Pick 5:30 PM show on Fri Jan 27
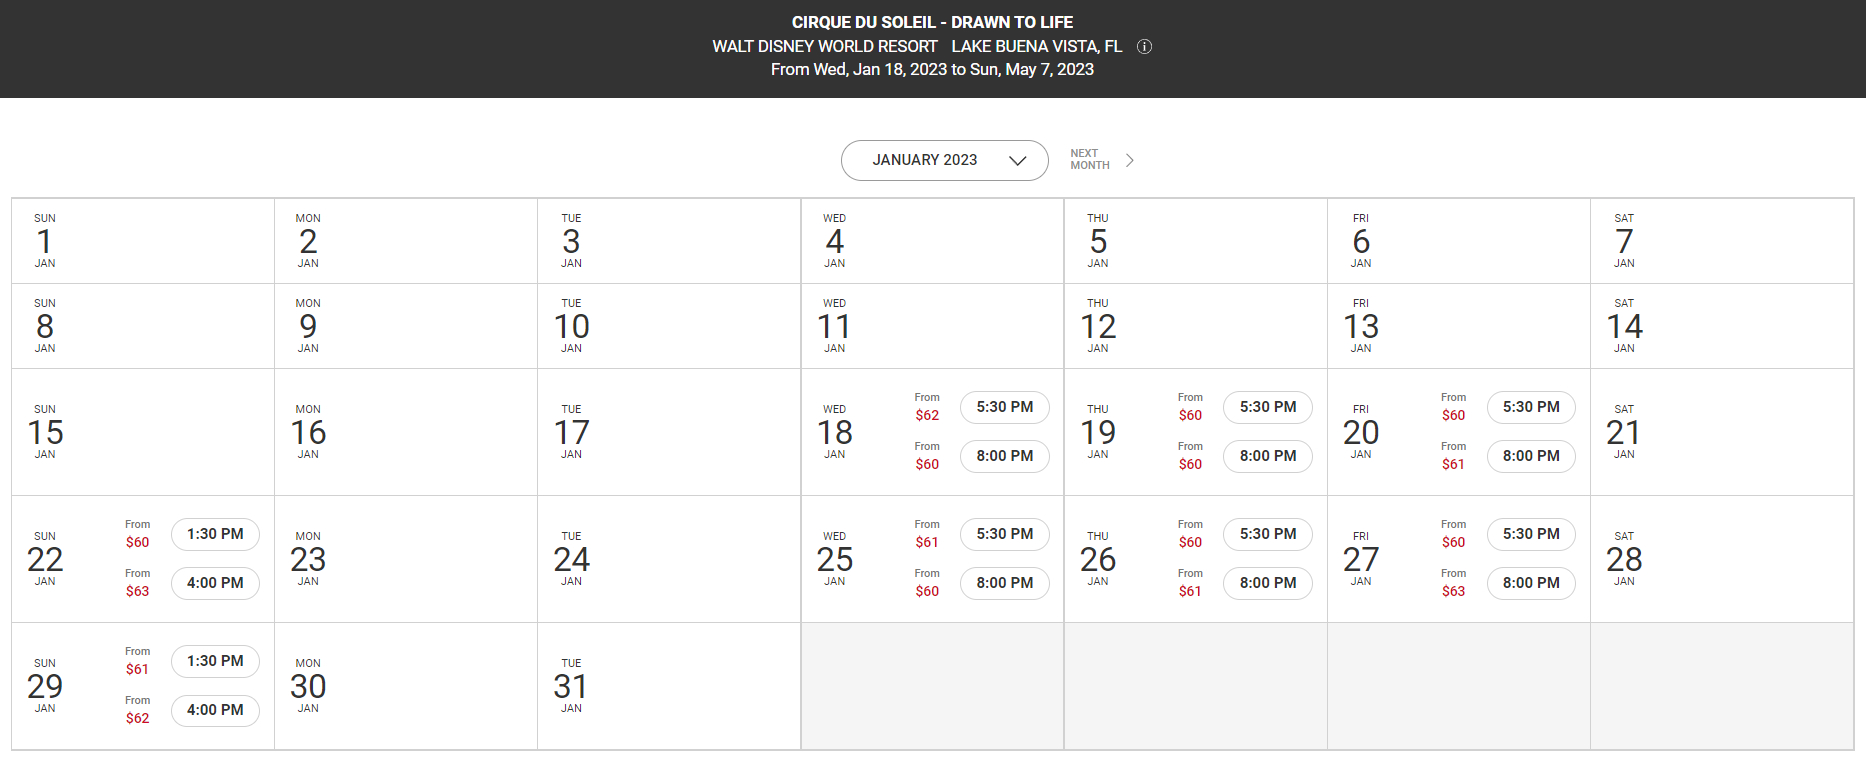Viewport: 1866px width, 762px height. click(1530, 534)
